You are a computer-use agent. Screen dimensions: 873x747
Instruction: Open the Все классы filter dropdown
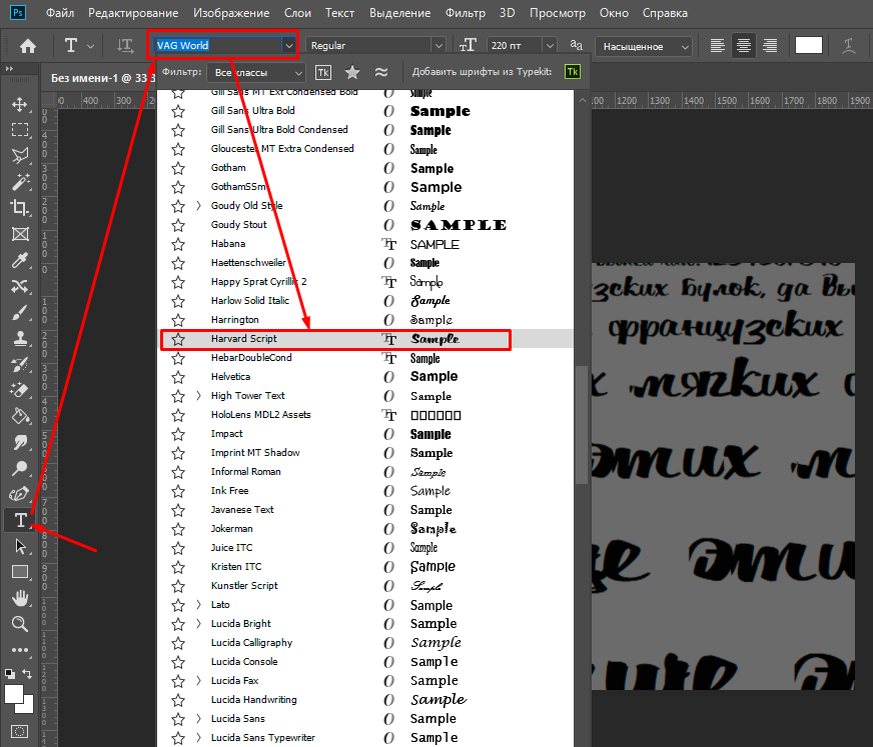256,72
